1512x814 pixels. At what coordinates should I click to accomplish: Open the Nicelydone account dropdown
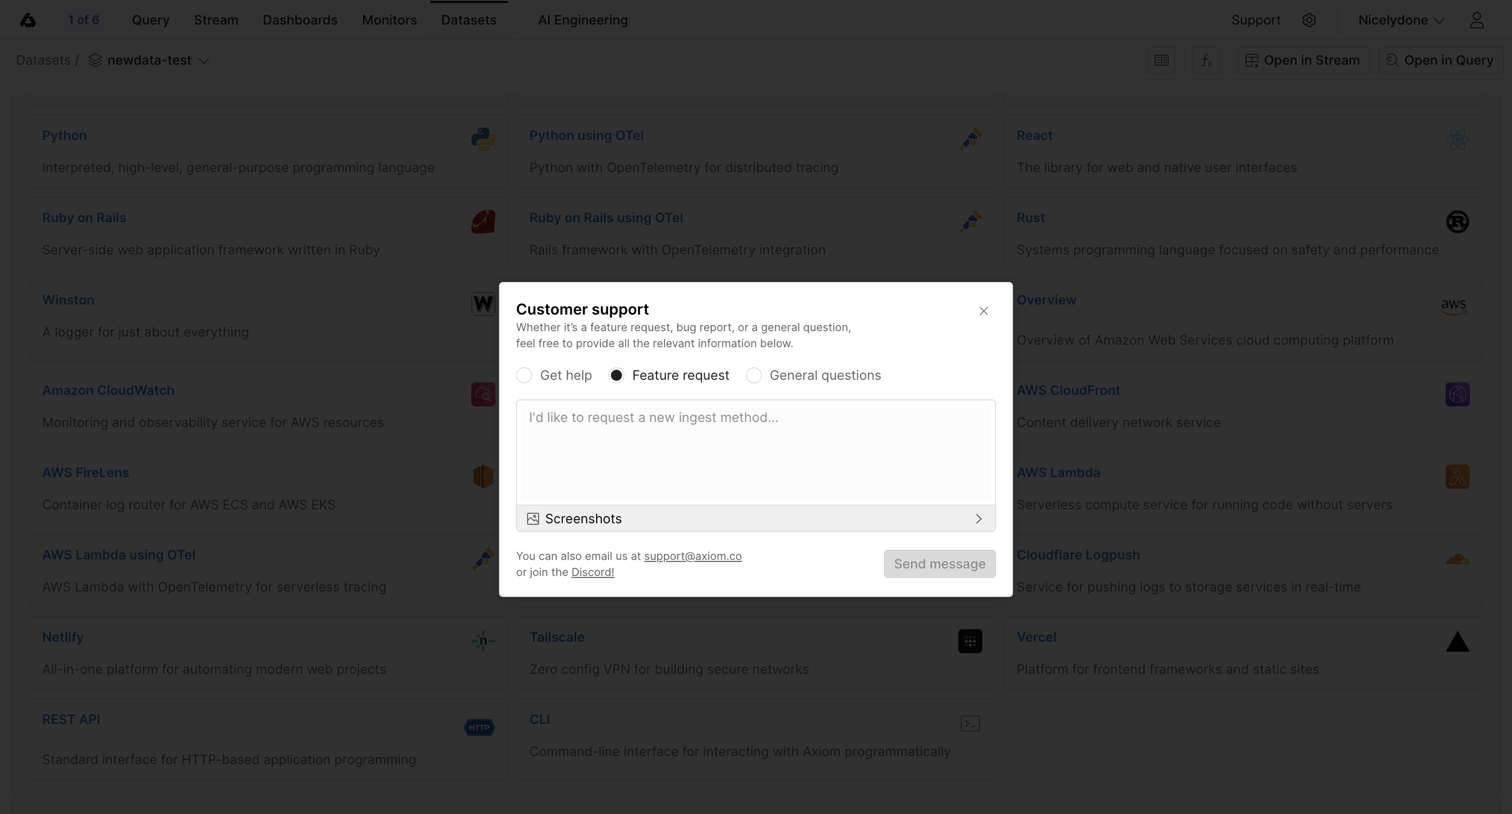[x=1401, y=20]
